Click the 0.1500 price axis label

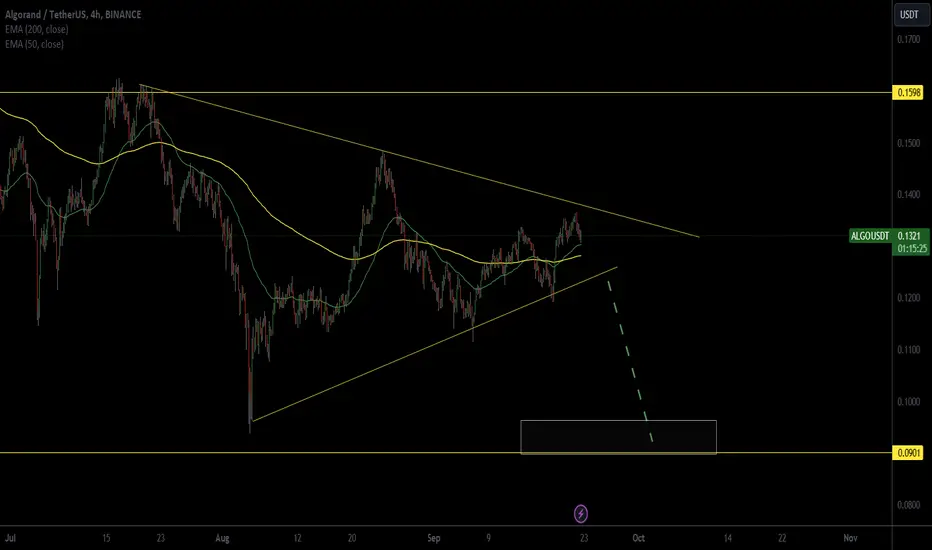click(x=909, y=143)
